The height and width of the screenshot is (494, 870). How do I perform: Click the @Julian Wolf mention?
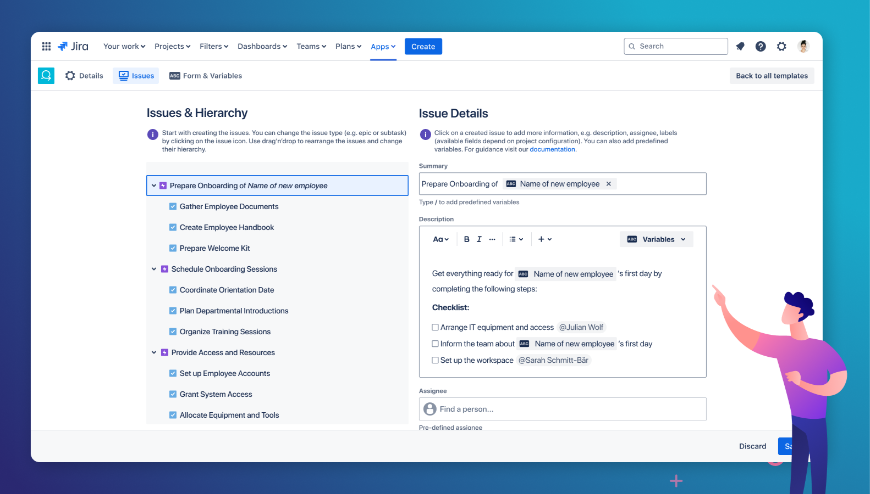click(581, 327)
